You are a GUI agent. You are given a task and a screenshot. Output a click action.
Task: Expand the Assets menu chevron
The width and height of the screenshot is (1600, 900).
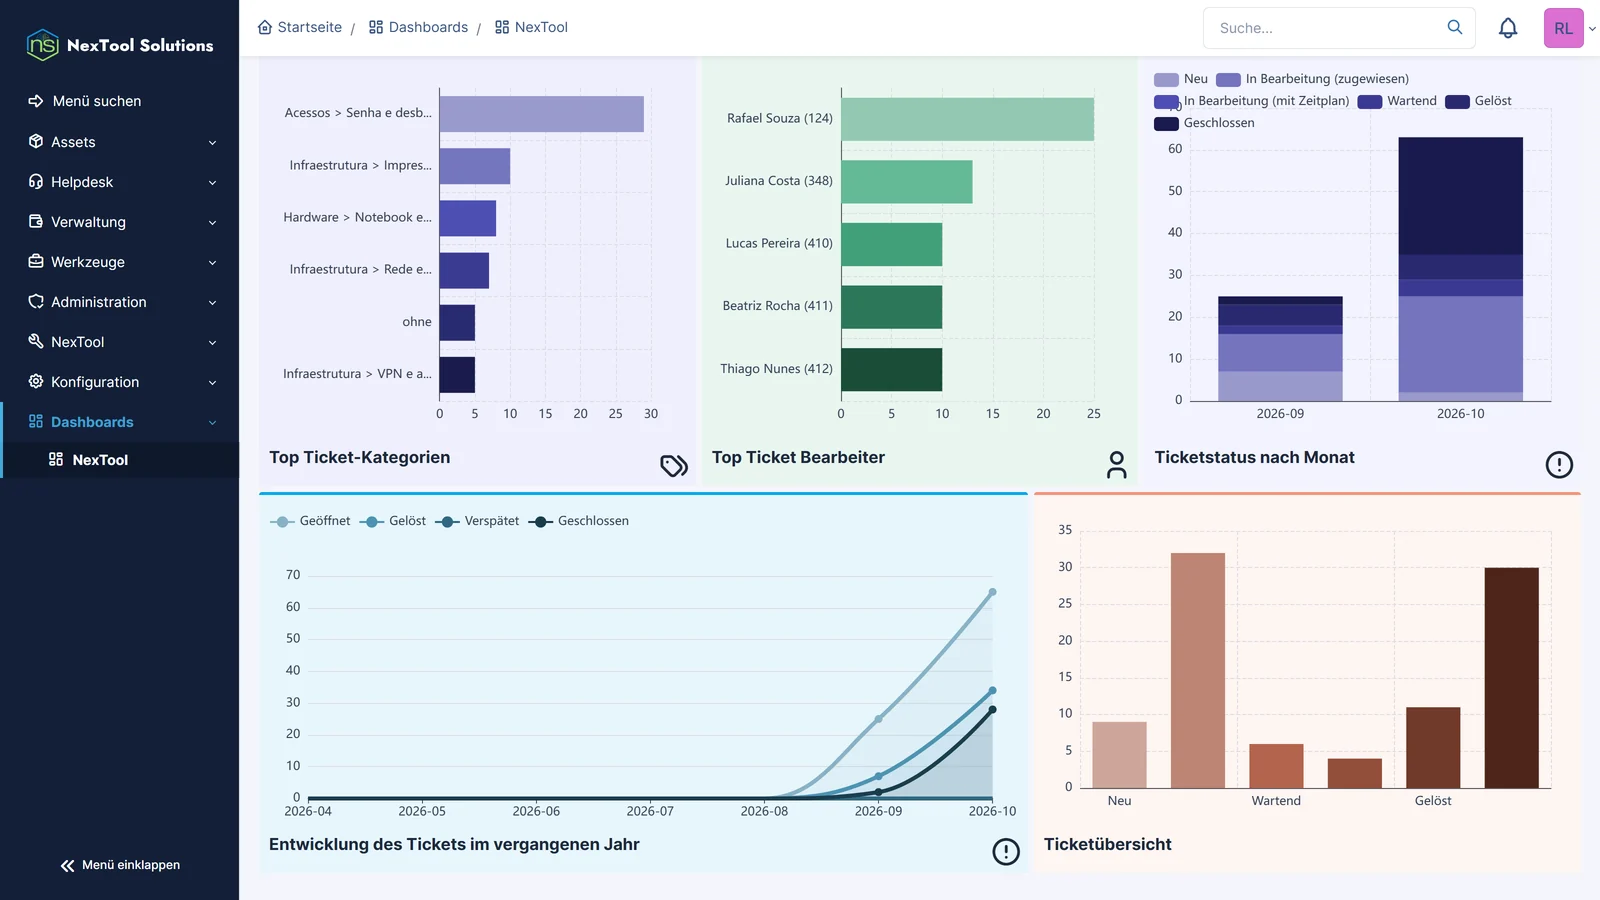(x=212, y=143)
